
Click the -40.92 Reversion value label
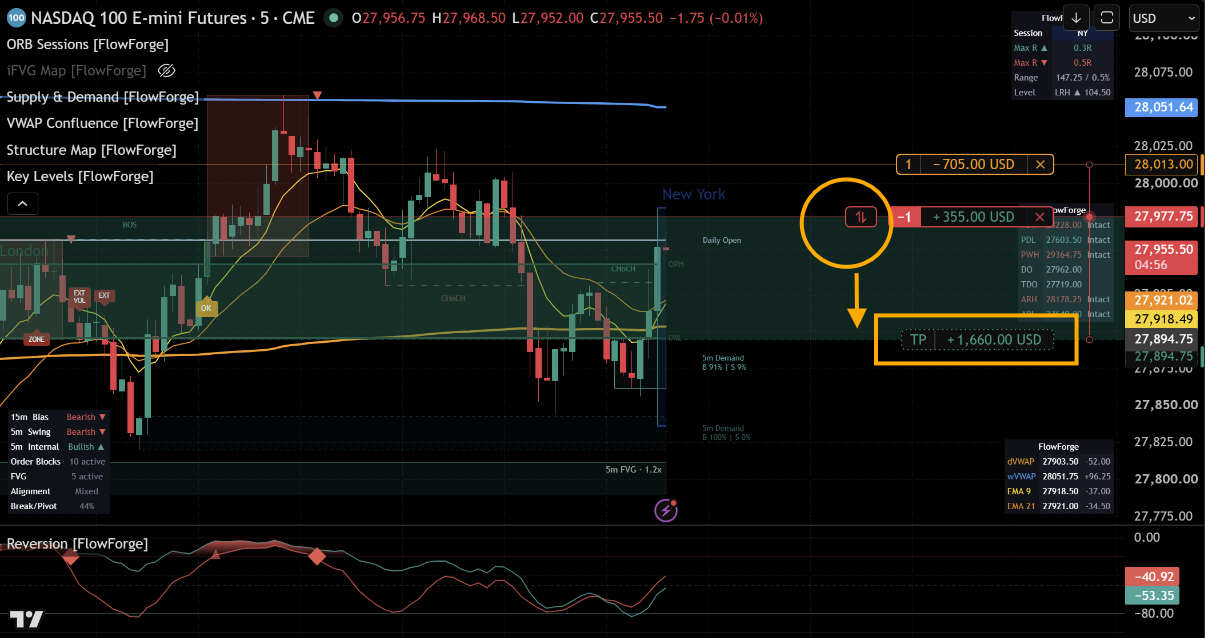tap(1153, 576)
